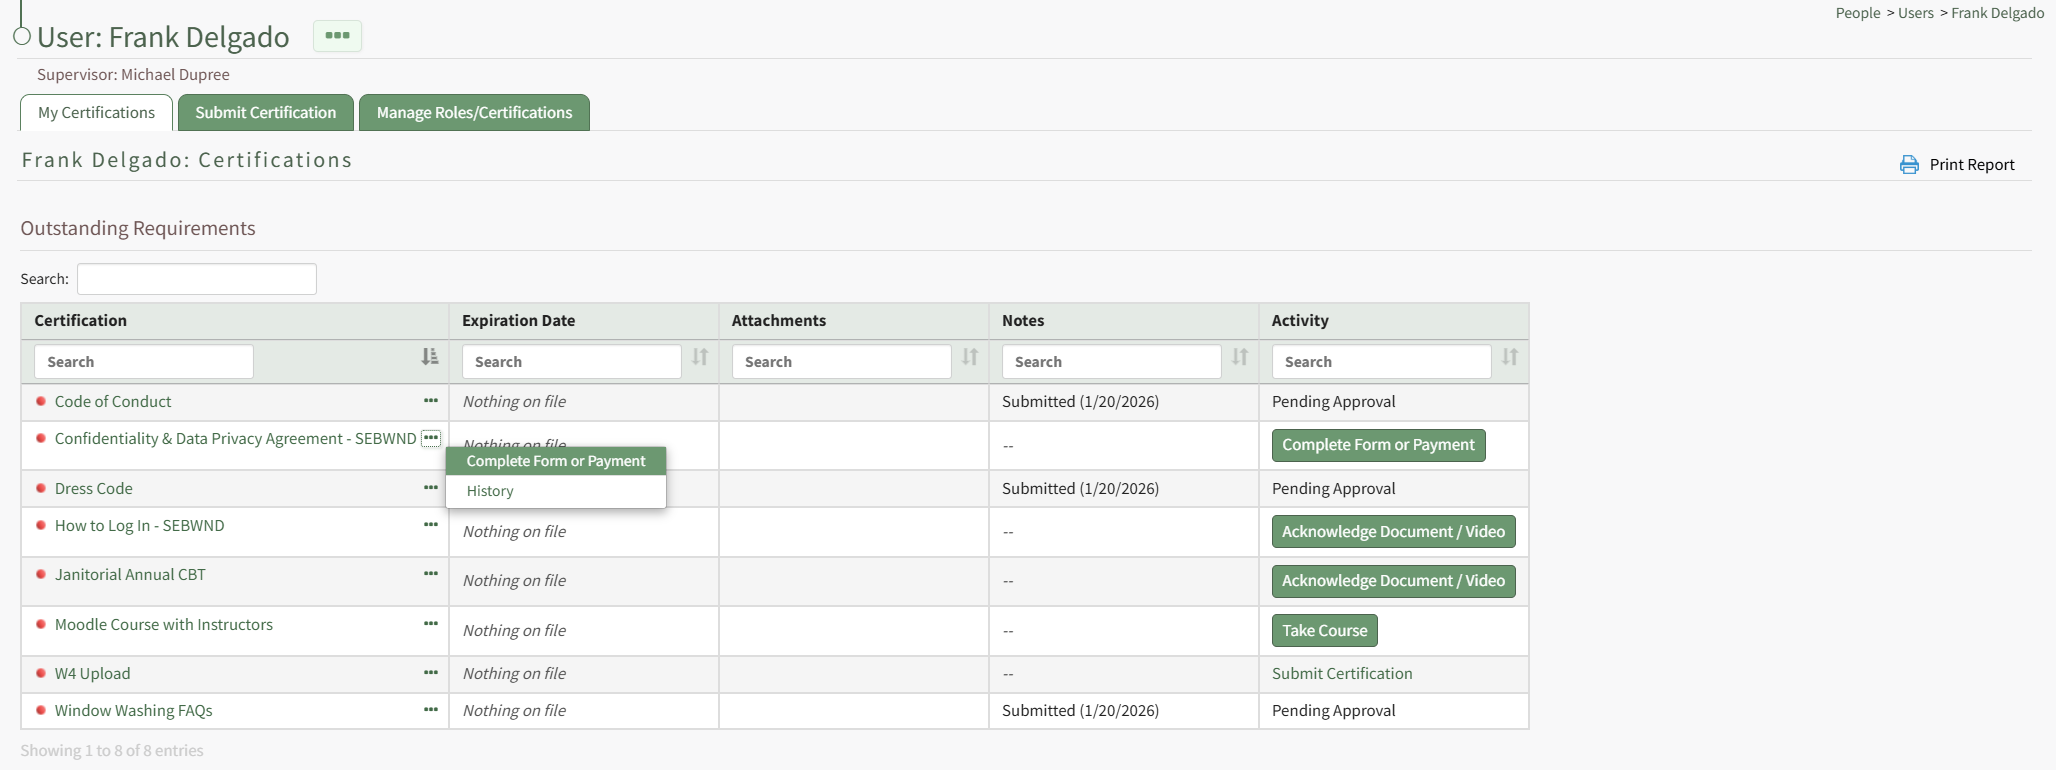Choose History from the open context menu
The image size is (2056, 770).
click(x=490, y=491)
